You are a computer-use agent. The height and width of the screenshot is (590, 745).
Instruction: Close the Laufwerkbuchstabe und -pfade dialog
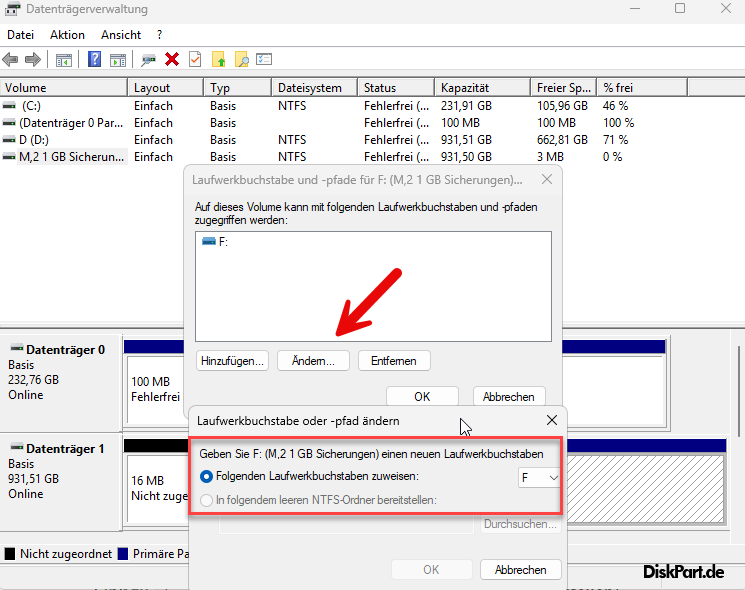(547, 180)
